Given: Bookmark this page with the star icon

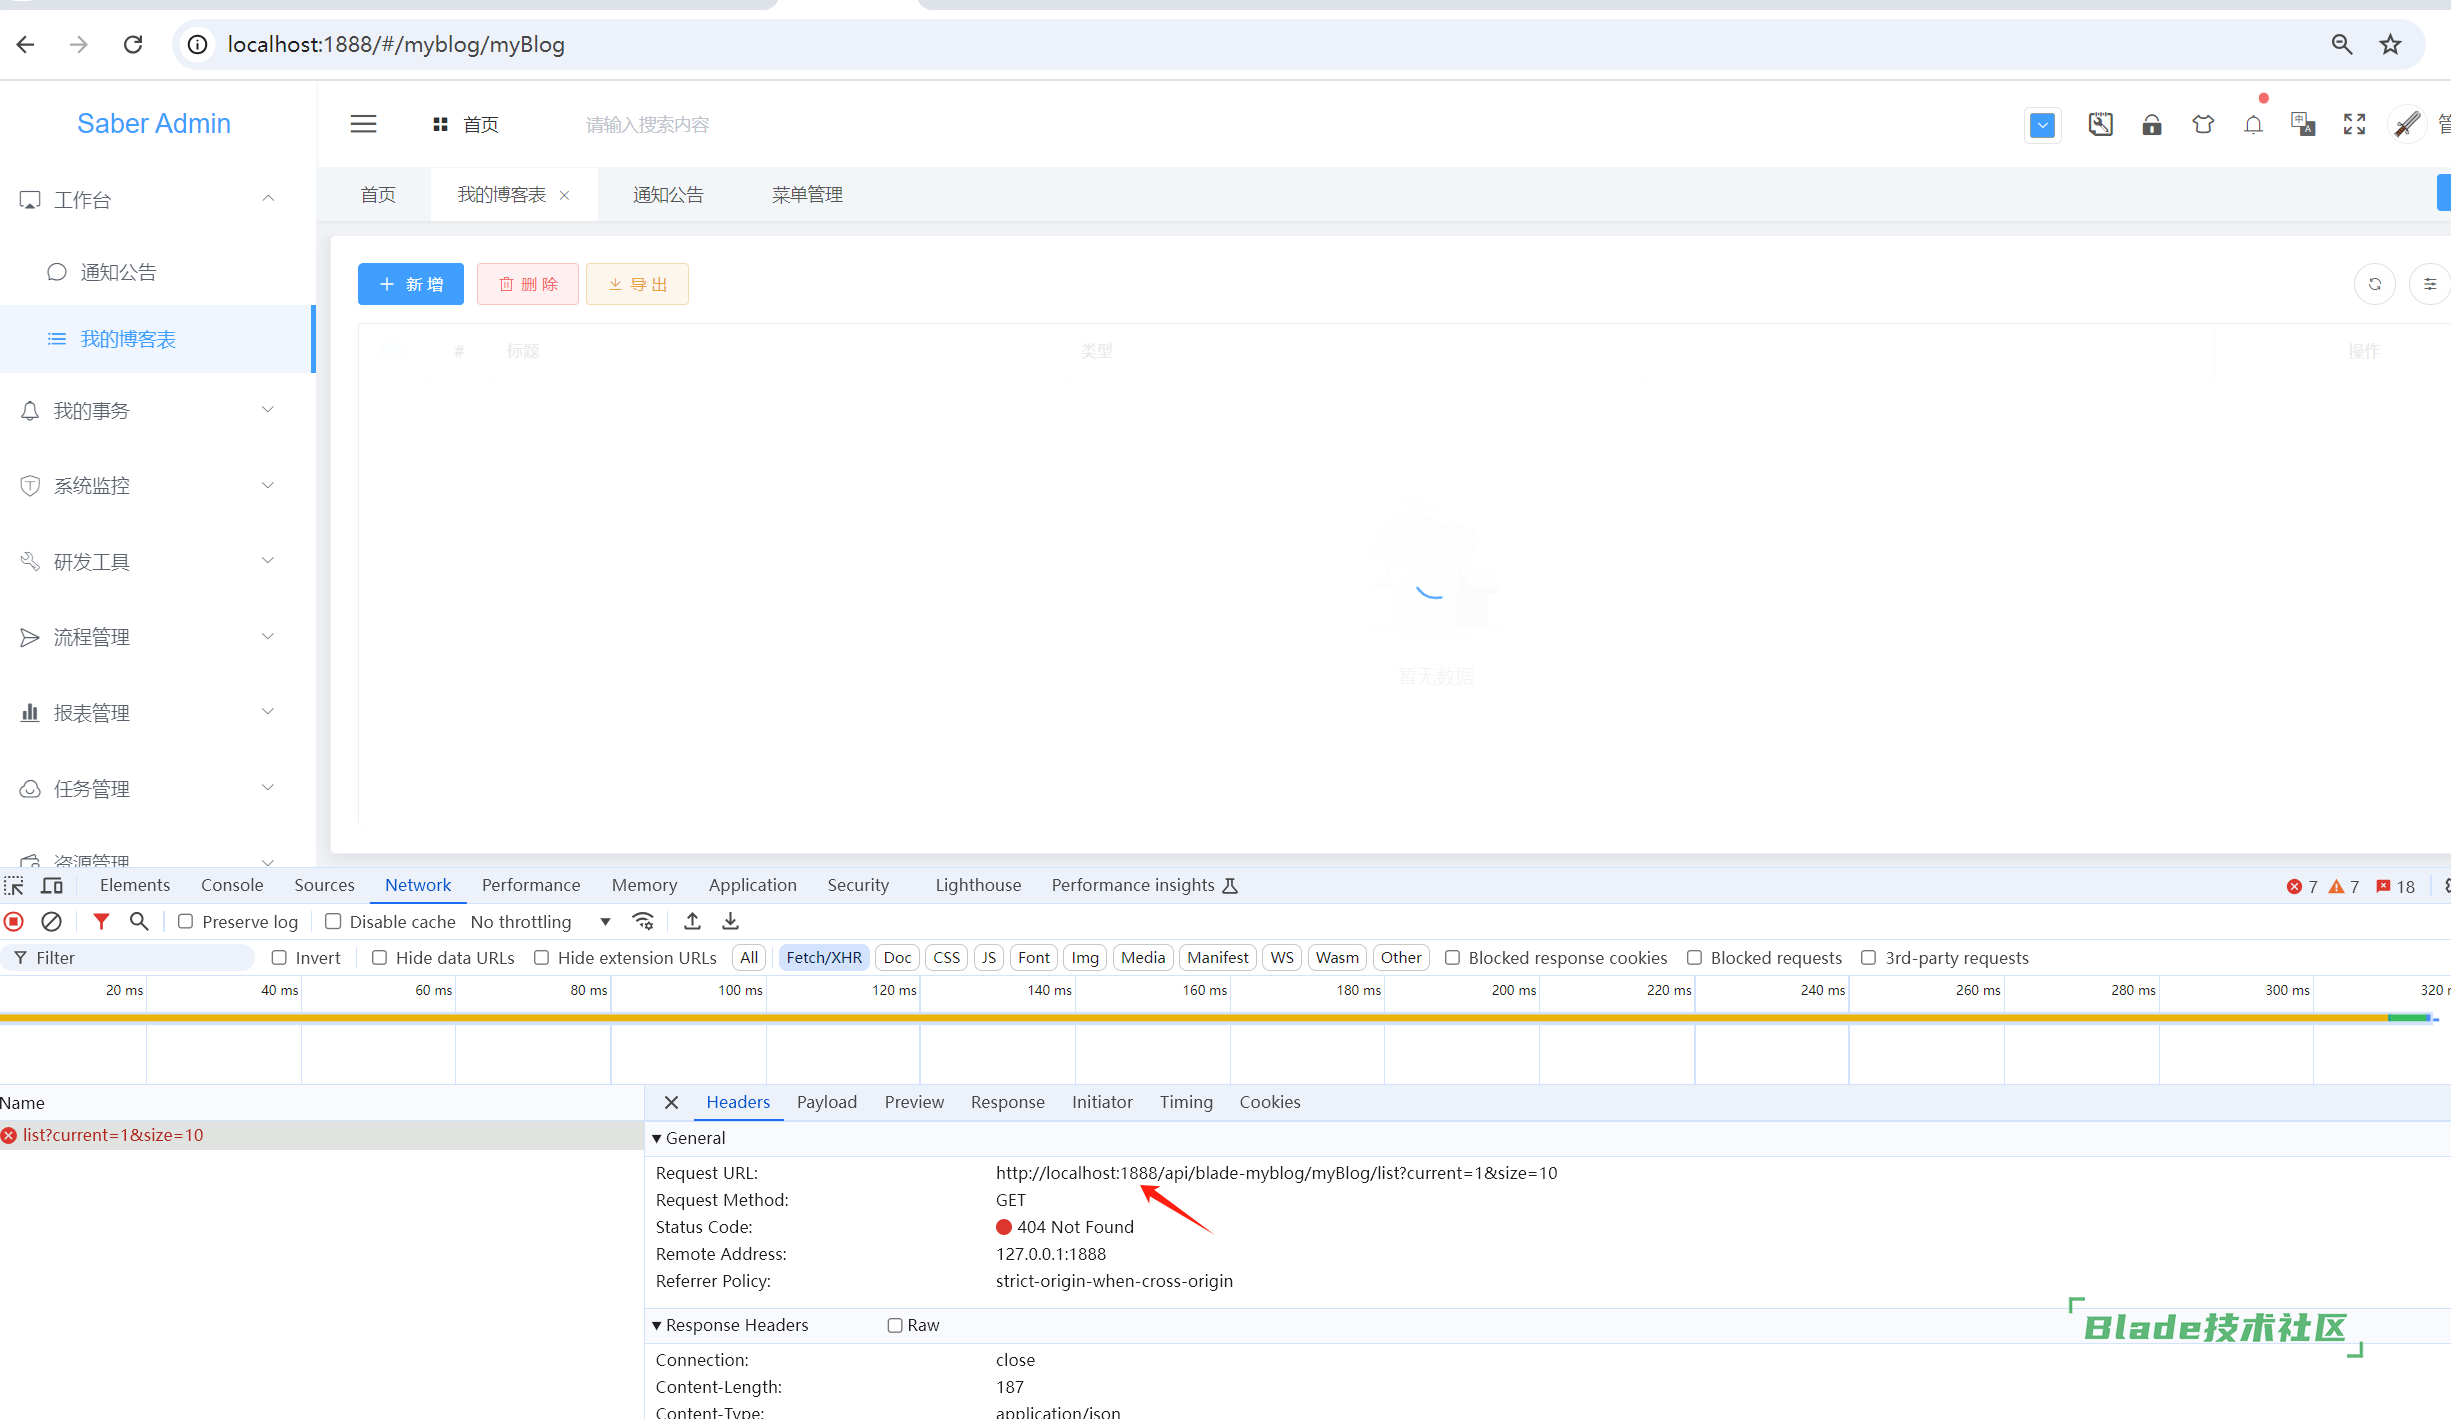Looking at the screenshot, I should [2391, 44].
